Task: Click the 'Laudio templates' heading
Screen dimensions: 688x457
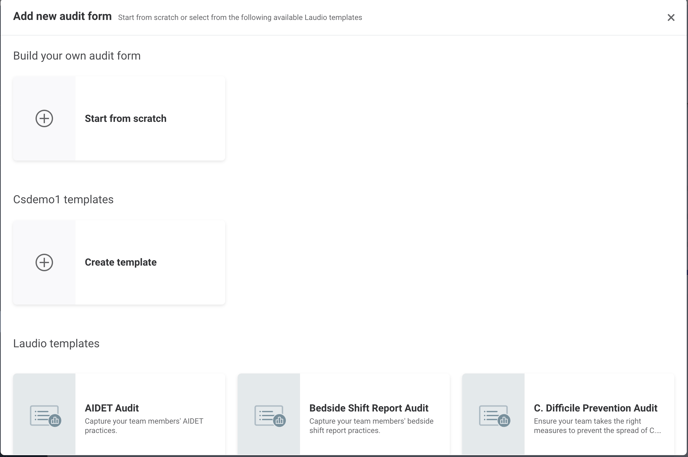Action: [56, 343]
